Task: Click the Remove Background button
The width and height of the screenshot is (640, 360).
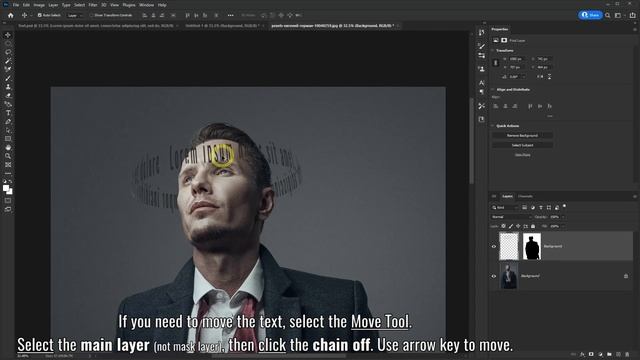Action: pyautogui.click(x=522, y=136)
